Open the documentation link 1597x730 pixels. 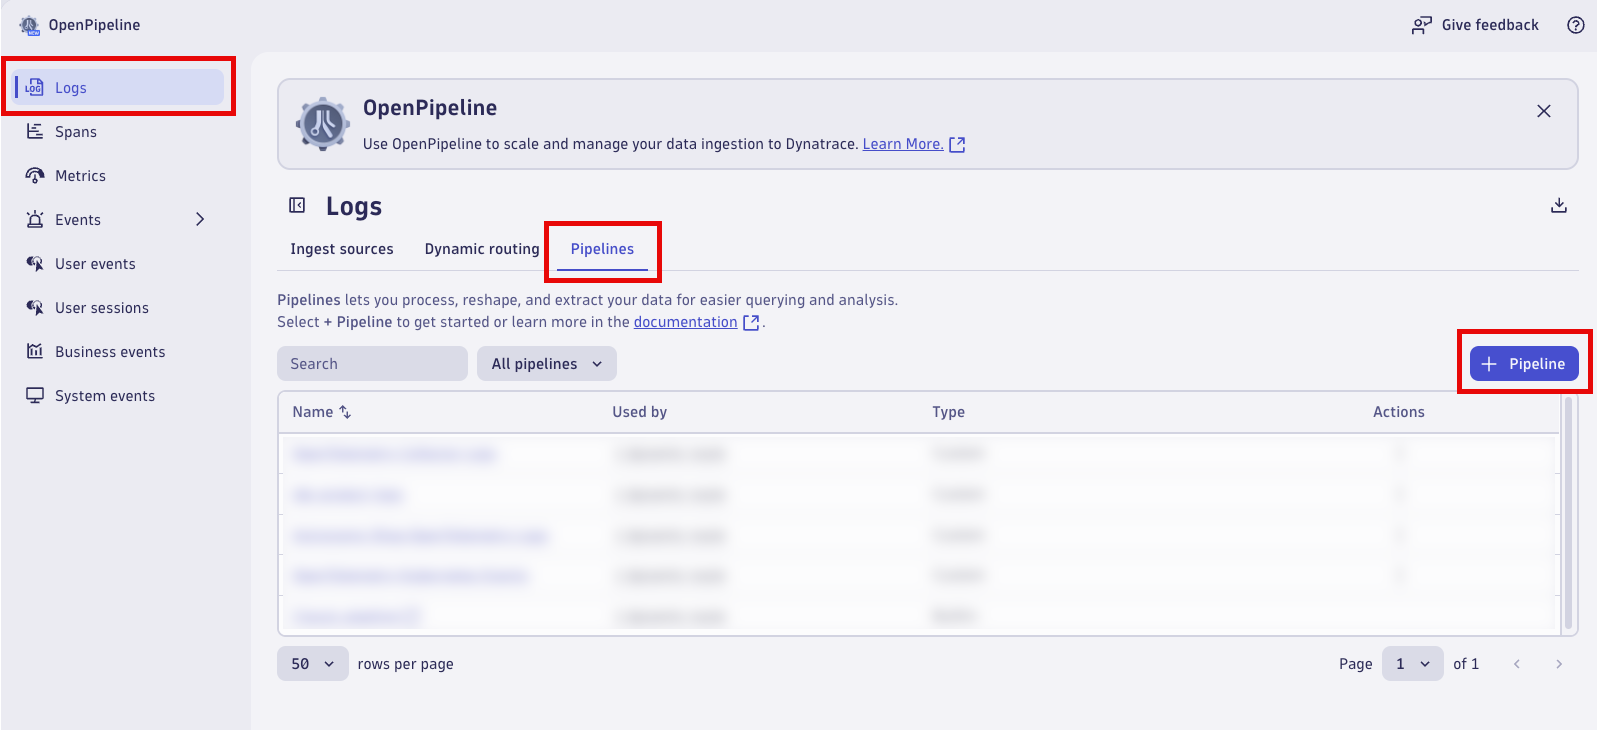coord(686,322)
